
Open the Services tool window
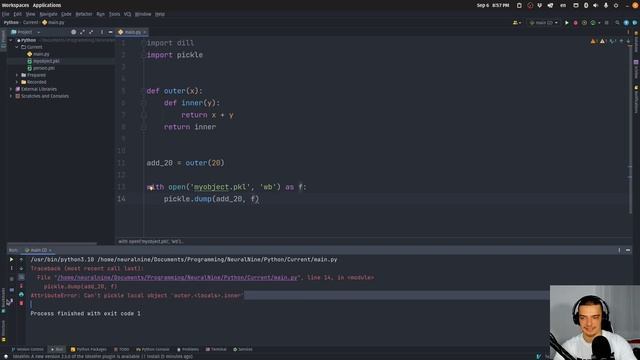pos(242,349)
